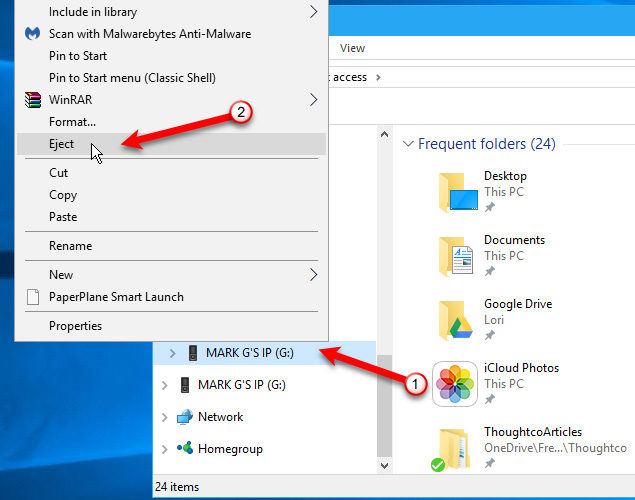The height and width of the screenshot is (500, 635).
Task: Open the ThoughtcoArticles folder icon
Action: click(x=455, y=448)
